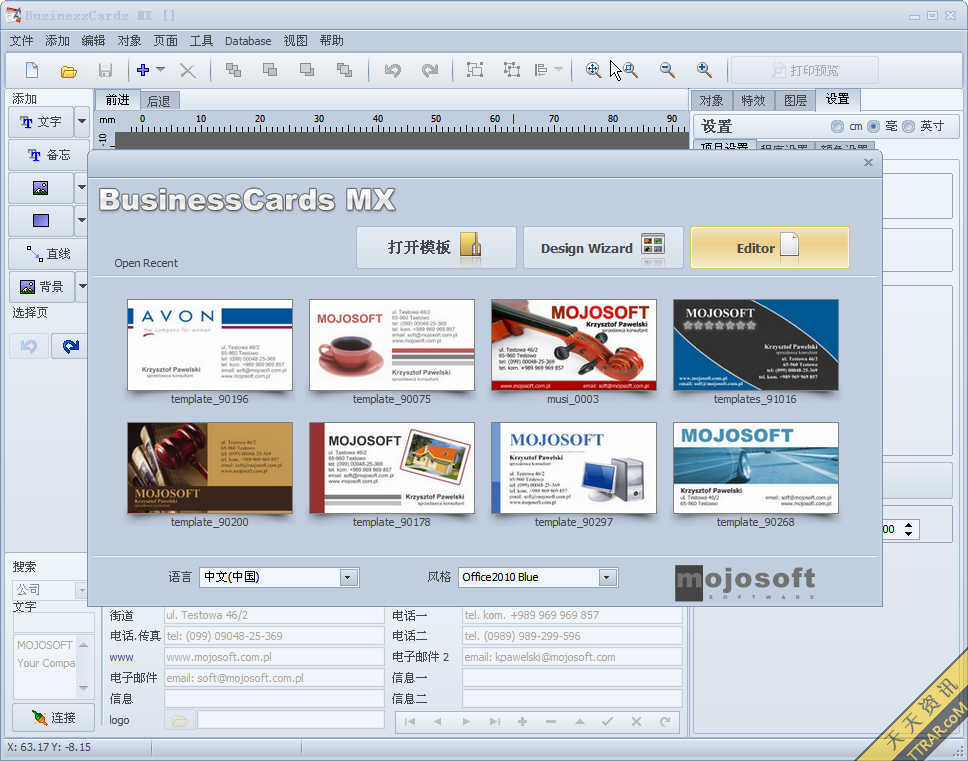968x761 pixels.
Task: Click the blue next-page arrow icon
Action: [70, 346]
